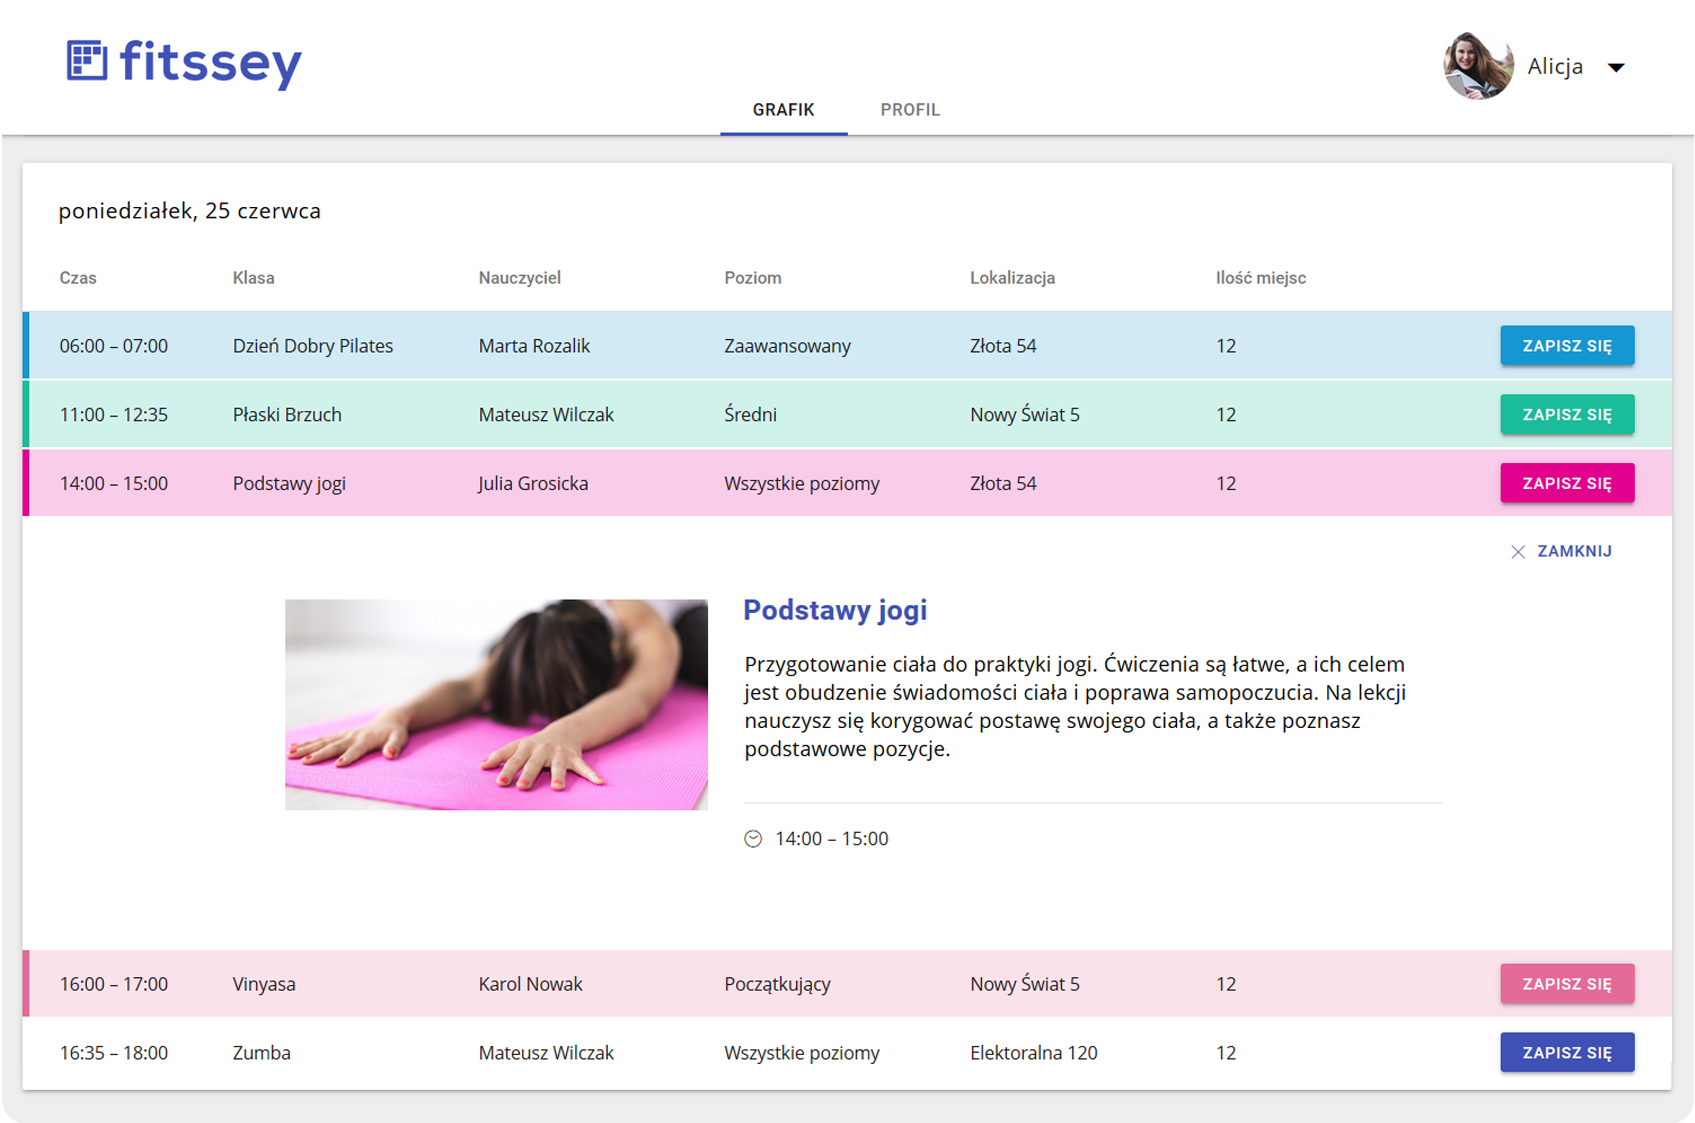Open the yoga mat class photo

(x=496, y=705)
